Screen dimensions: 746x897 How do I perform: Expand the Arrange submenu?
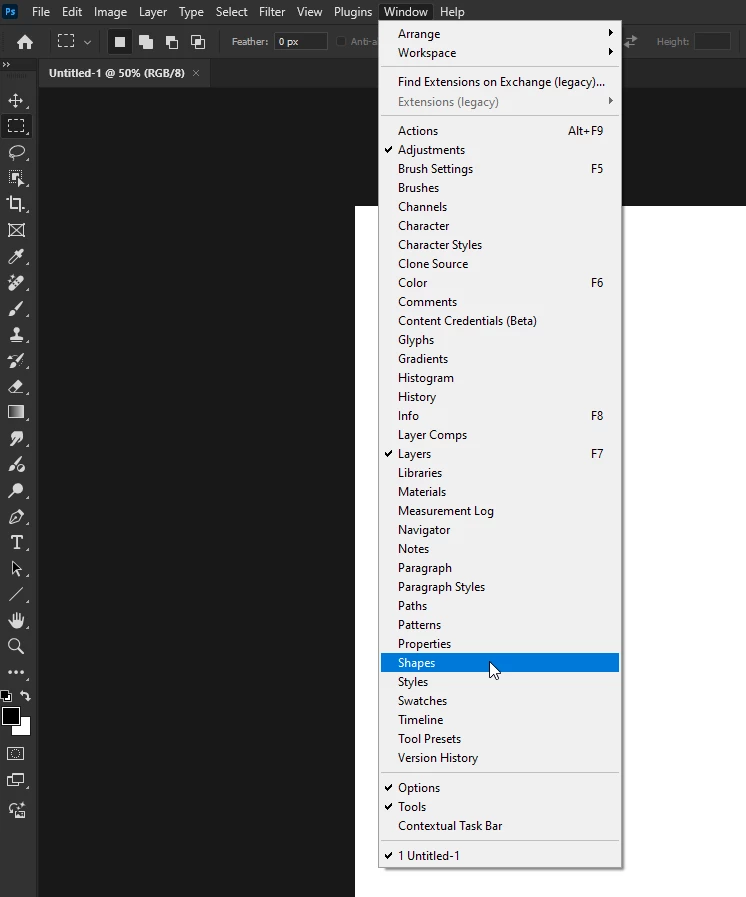[x=500, y=34]
